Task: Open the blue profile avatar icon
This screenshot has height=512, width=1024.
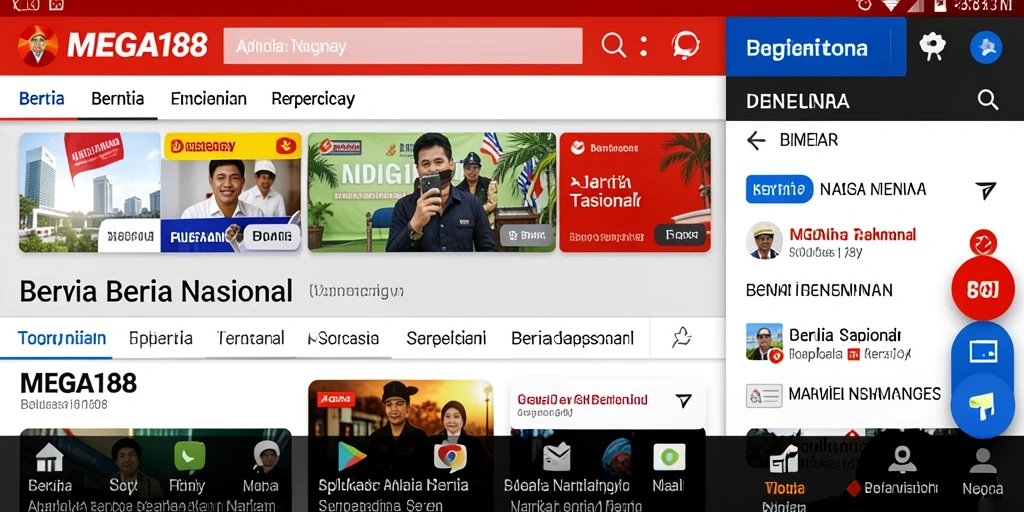Action: click(x=986, y=47)
